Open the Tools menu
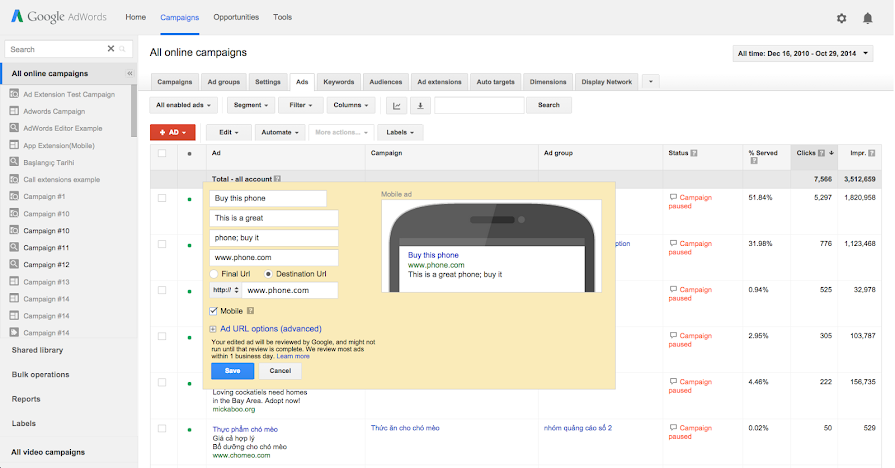The image size is (895, 468). 283,17
